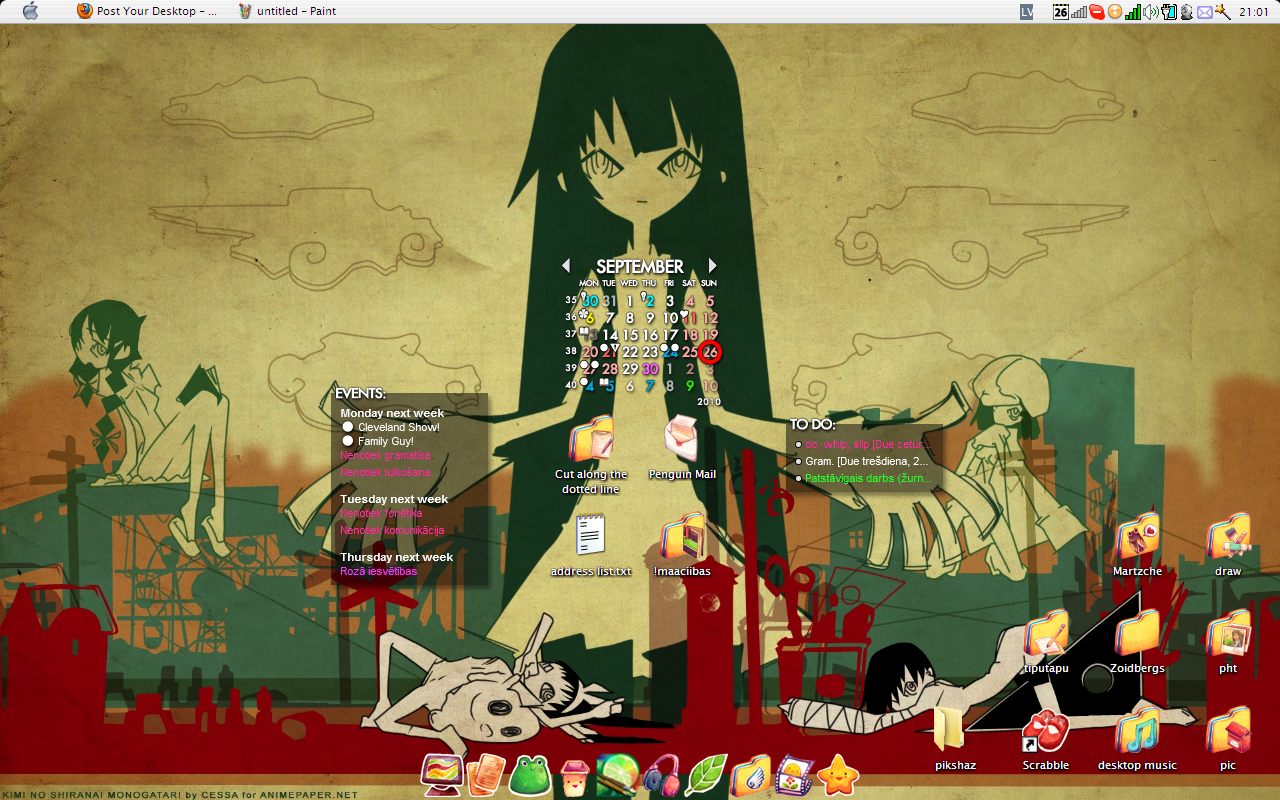Open the Penguin Mail desktop icon
The width and height of the screenshot is (1280, 800).
pyautogui.click(x=682, y=447)
